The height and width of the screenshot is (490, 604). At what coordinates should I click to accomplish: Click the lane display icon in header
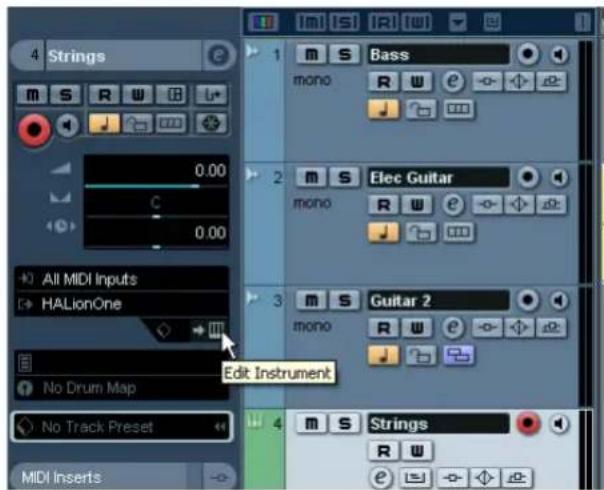492,22
